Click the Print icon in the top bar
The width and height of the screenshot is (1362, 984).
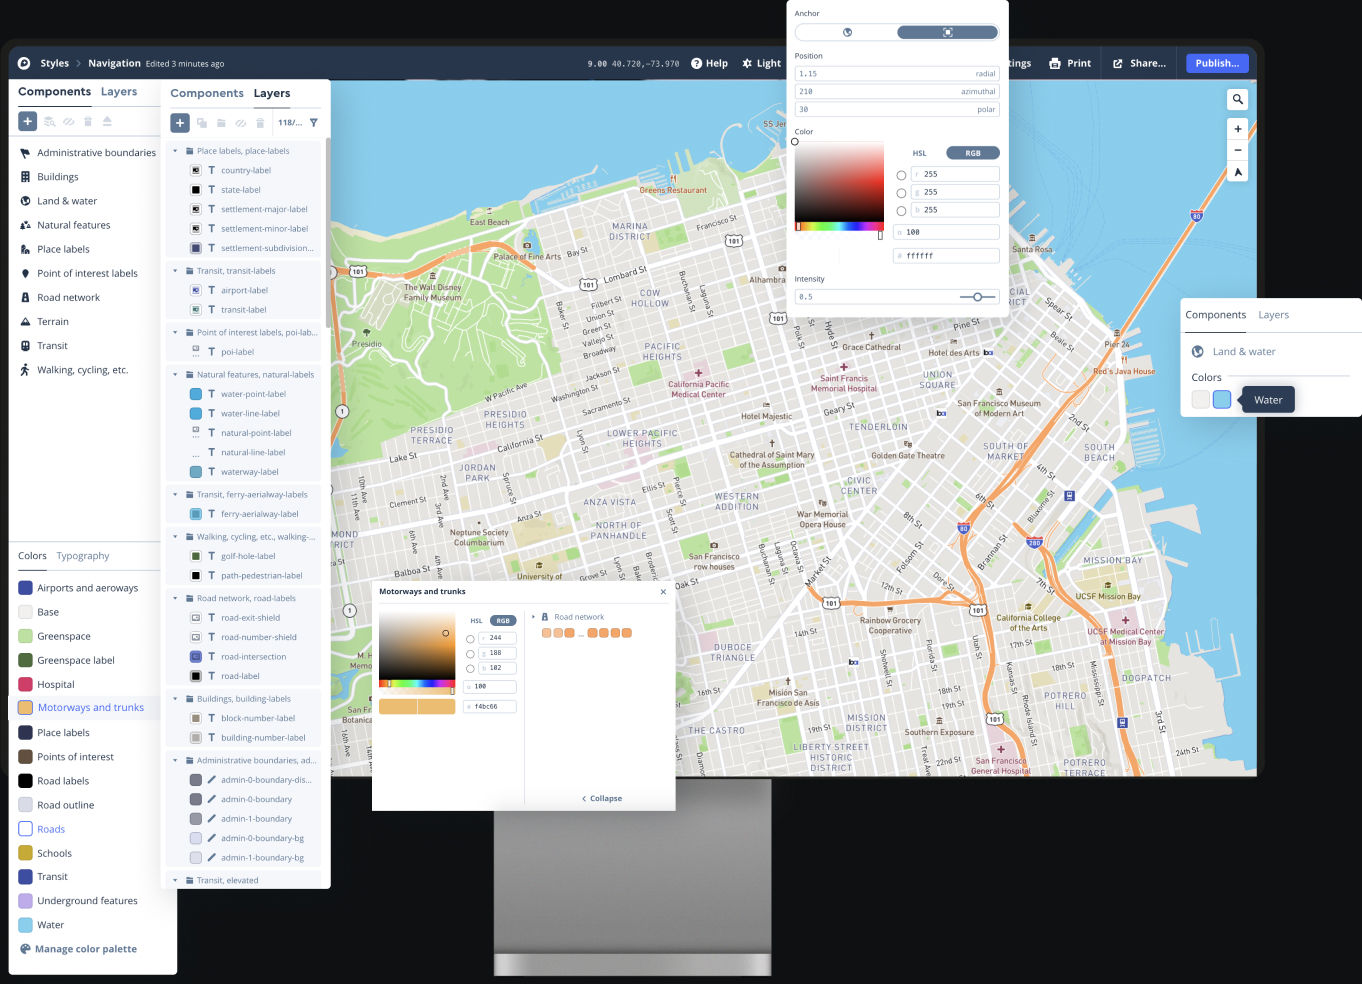pyautogui.click(x=1055, y=63)
